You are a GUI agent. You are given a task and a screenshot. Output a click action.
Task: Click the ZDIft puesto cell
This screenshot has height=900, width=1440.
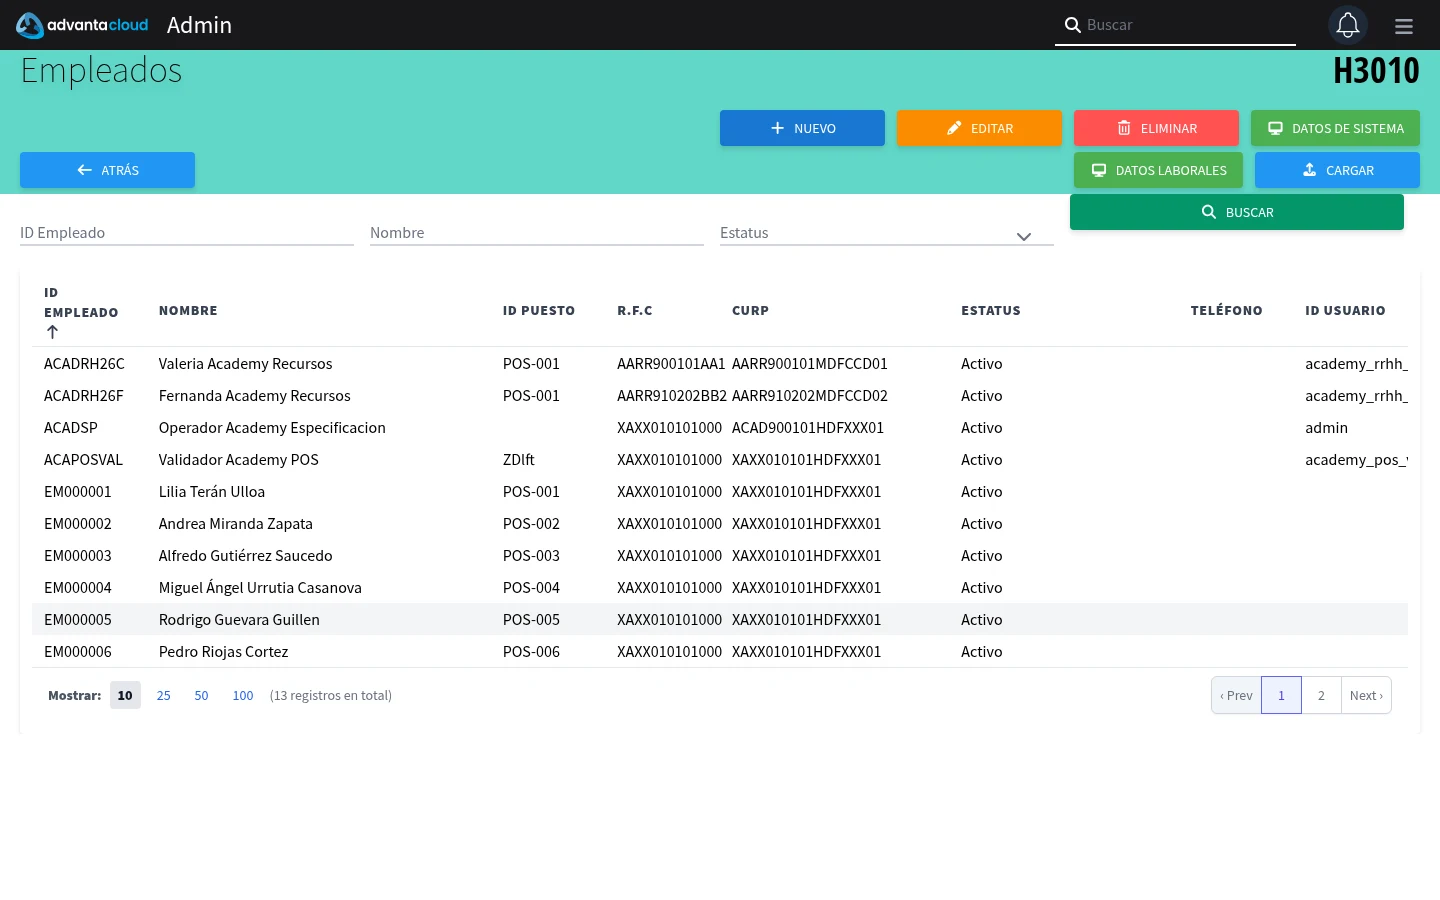click(519, 459)
